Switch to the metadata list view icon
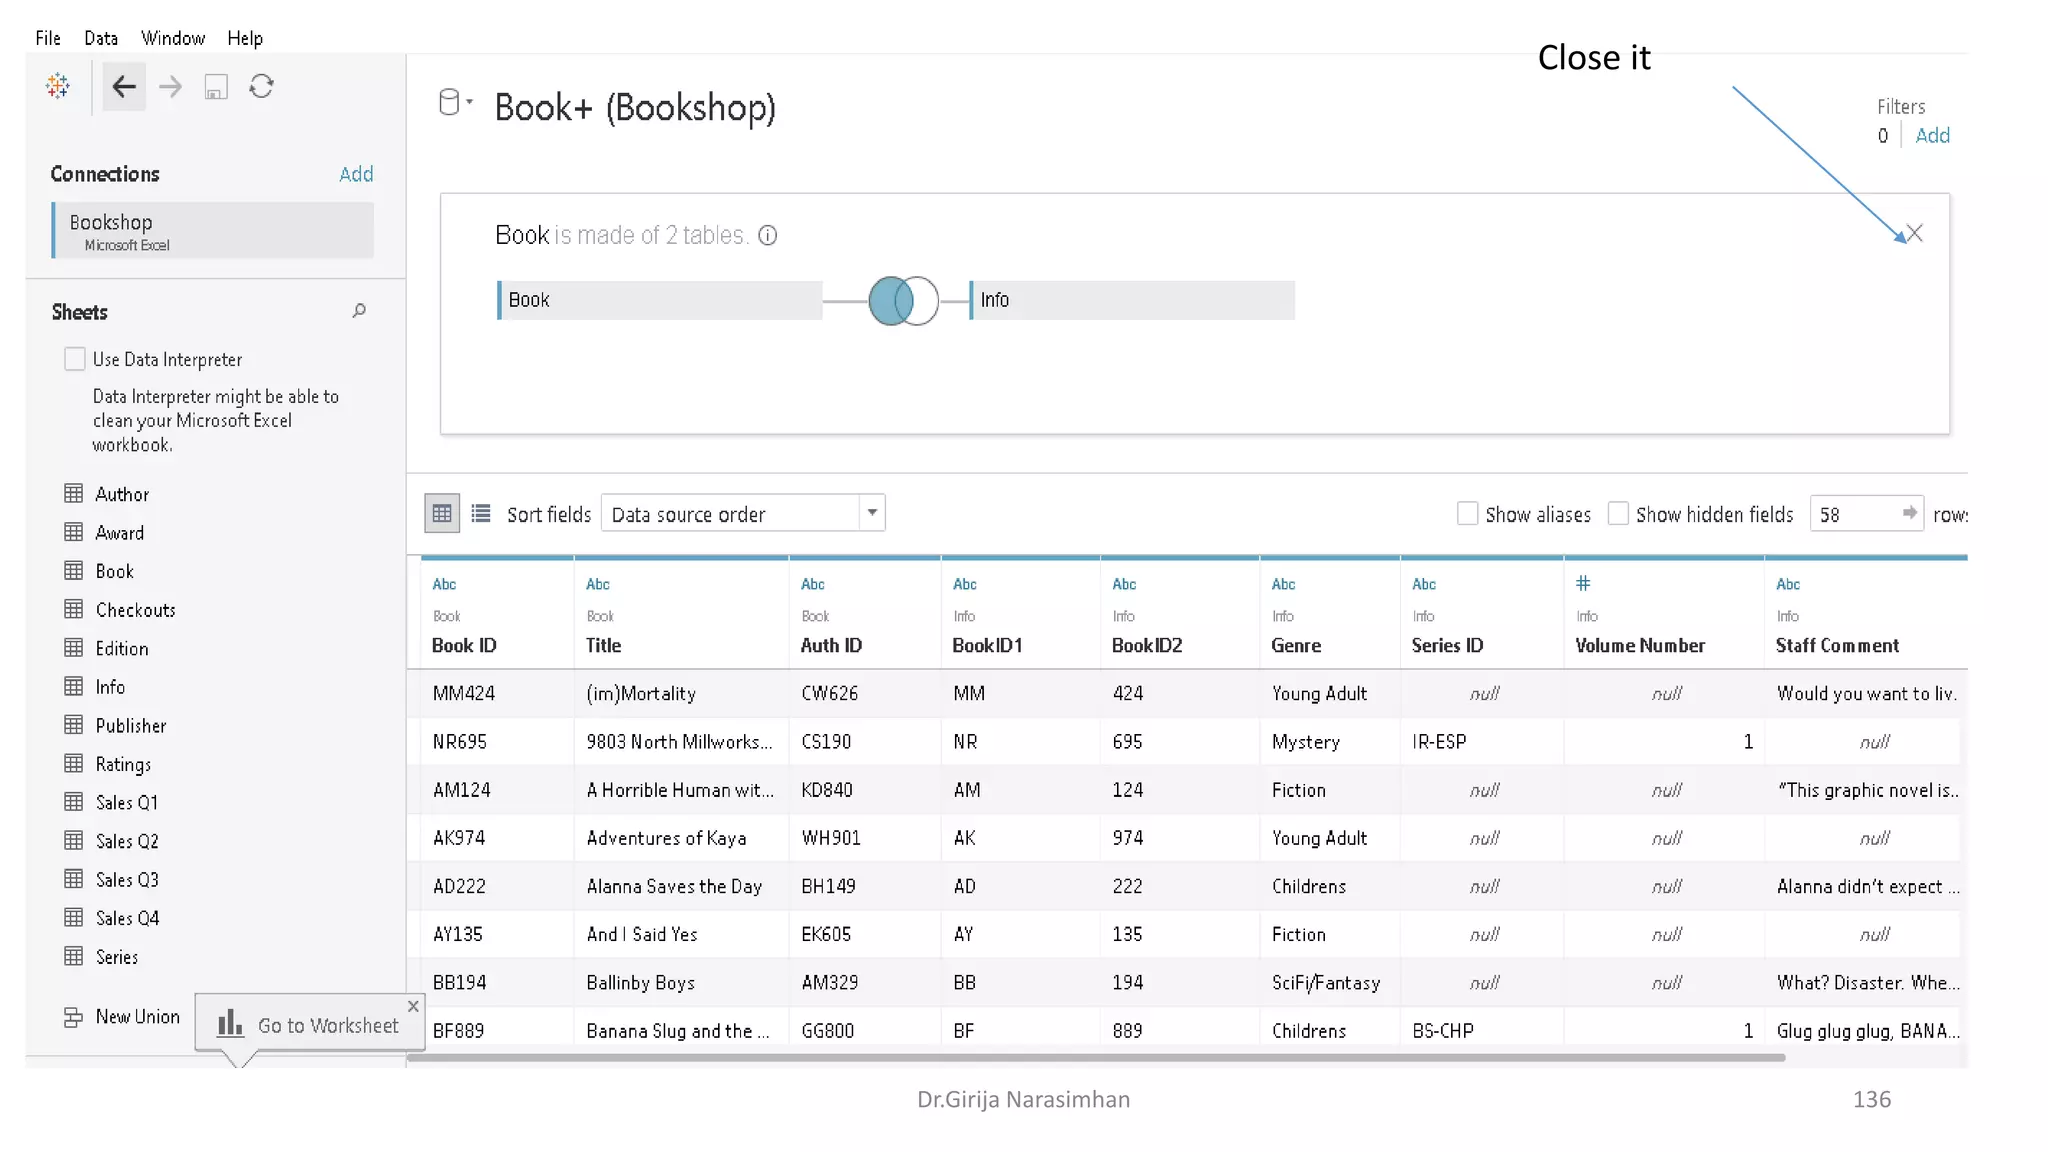This screenshot has width=2048, height=1152. pos(481,514)
